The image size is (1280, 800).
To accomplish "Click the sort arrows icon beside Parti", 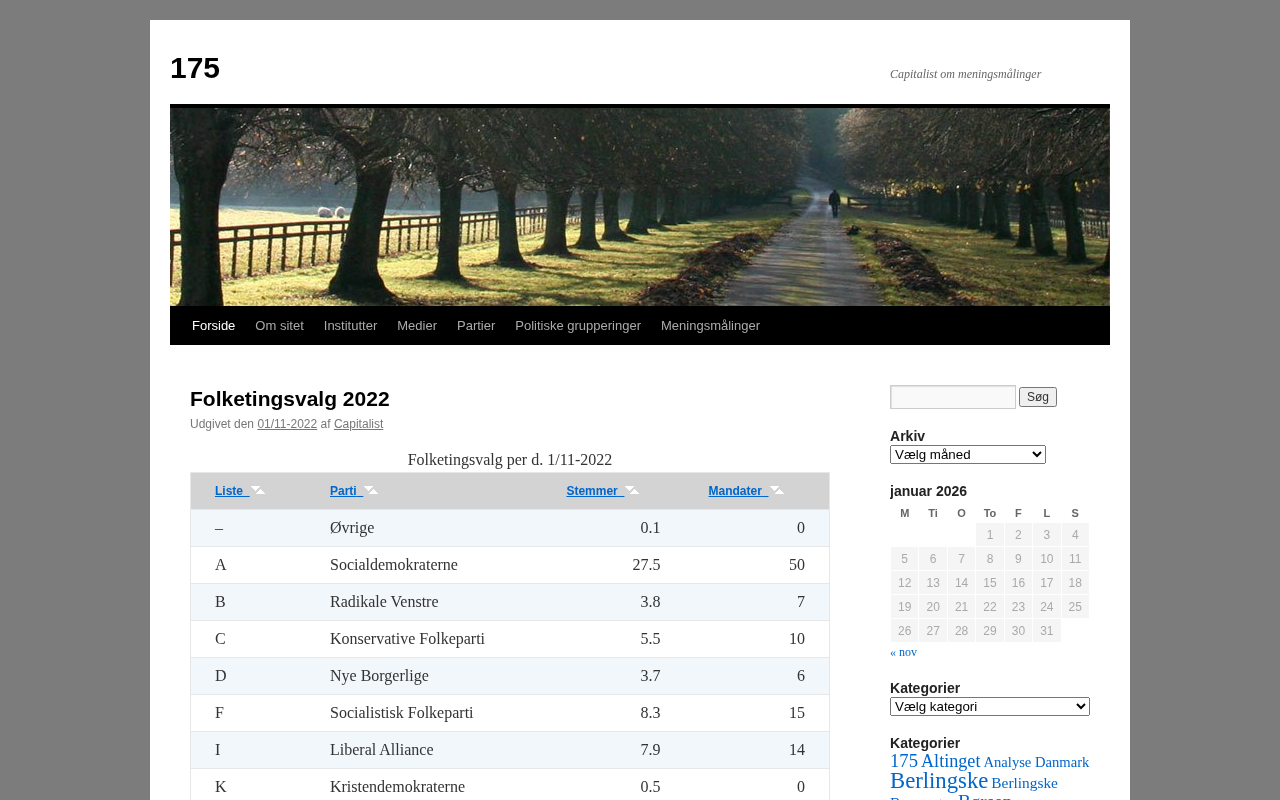I will coord(371,491).
